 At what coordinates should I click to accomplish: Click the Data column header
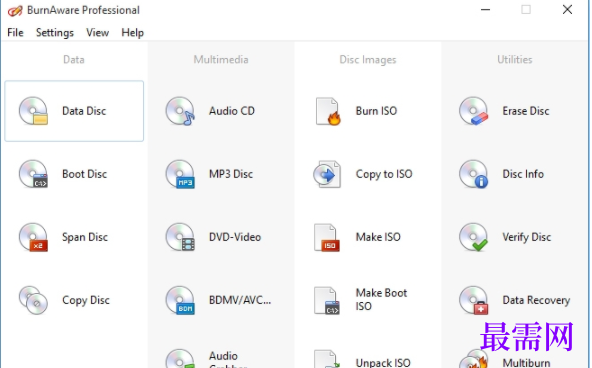click(x=74, y=60)
